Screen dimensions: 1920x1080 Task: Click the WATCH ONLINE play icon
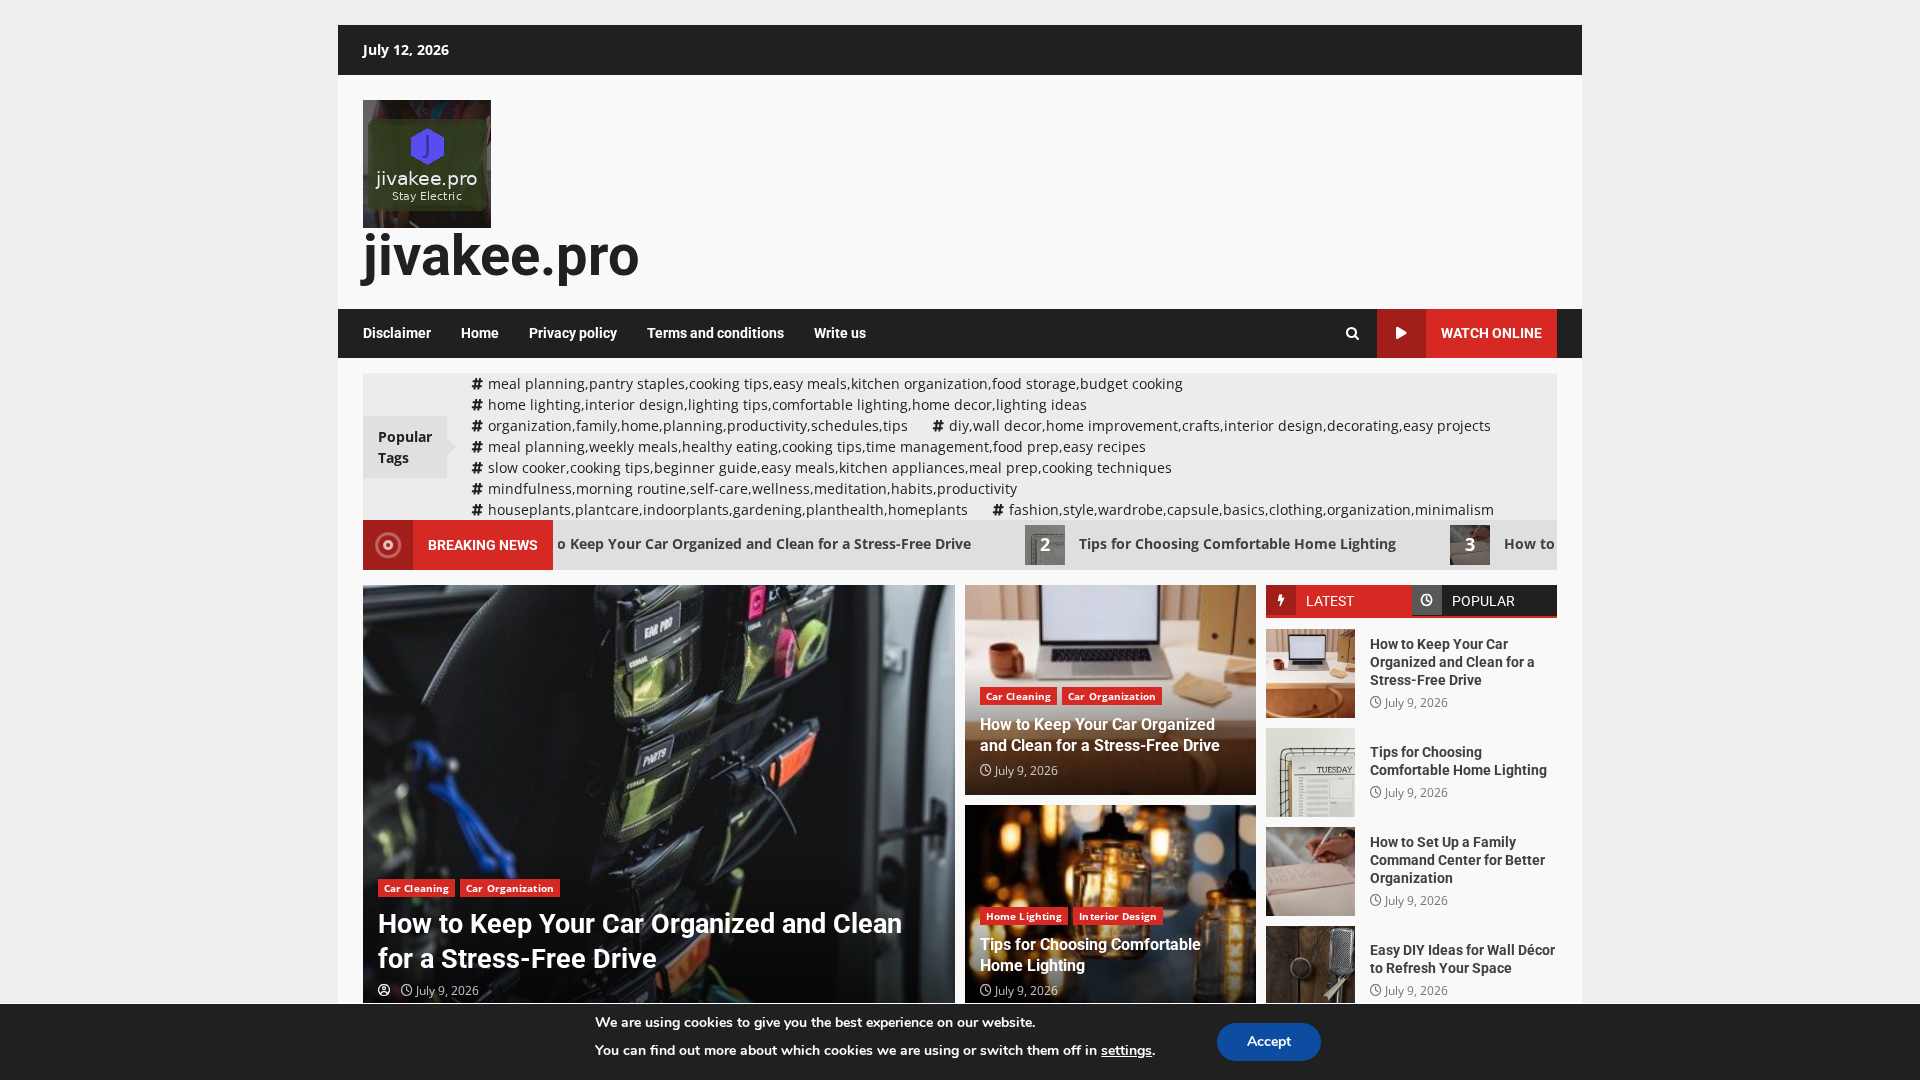[1401, 333]
